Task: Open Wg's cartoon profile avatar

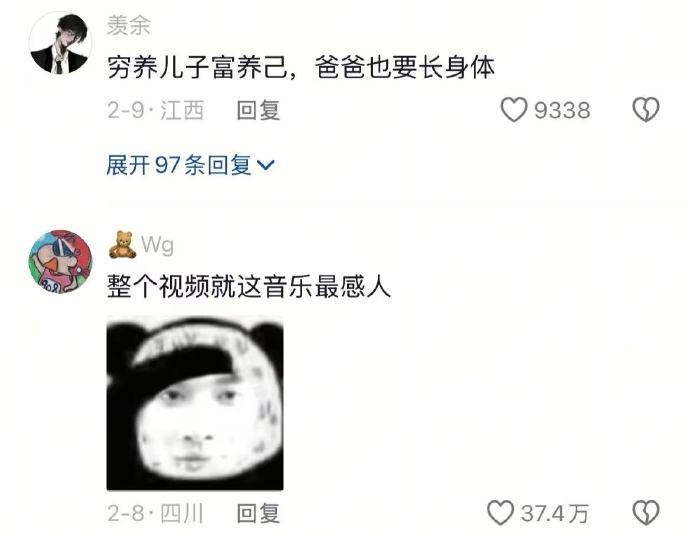Action: coord(60,261)
